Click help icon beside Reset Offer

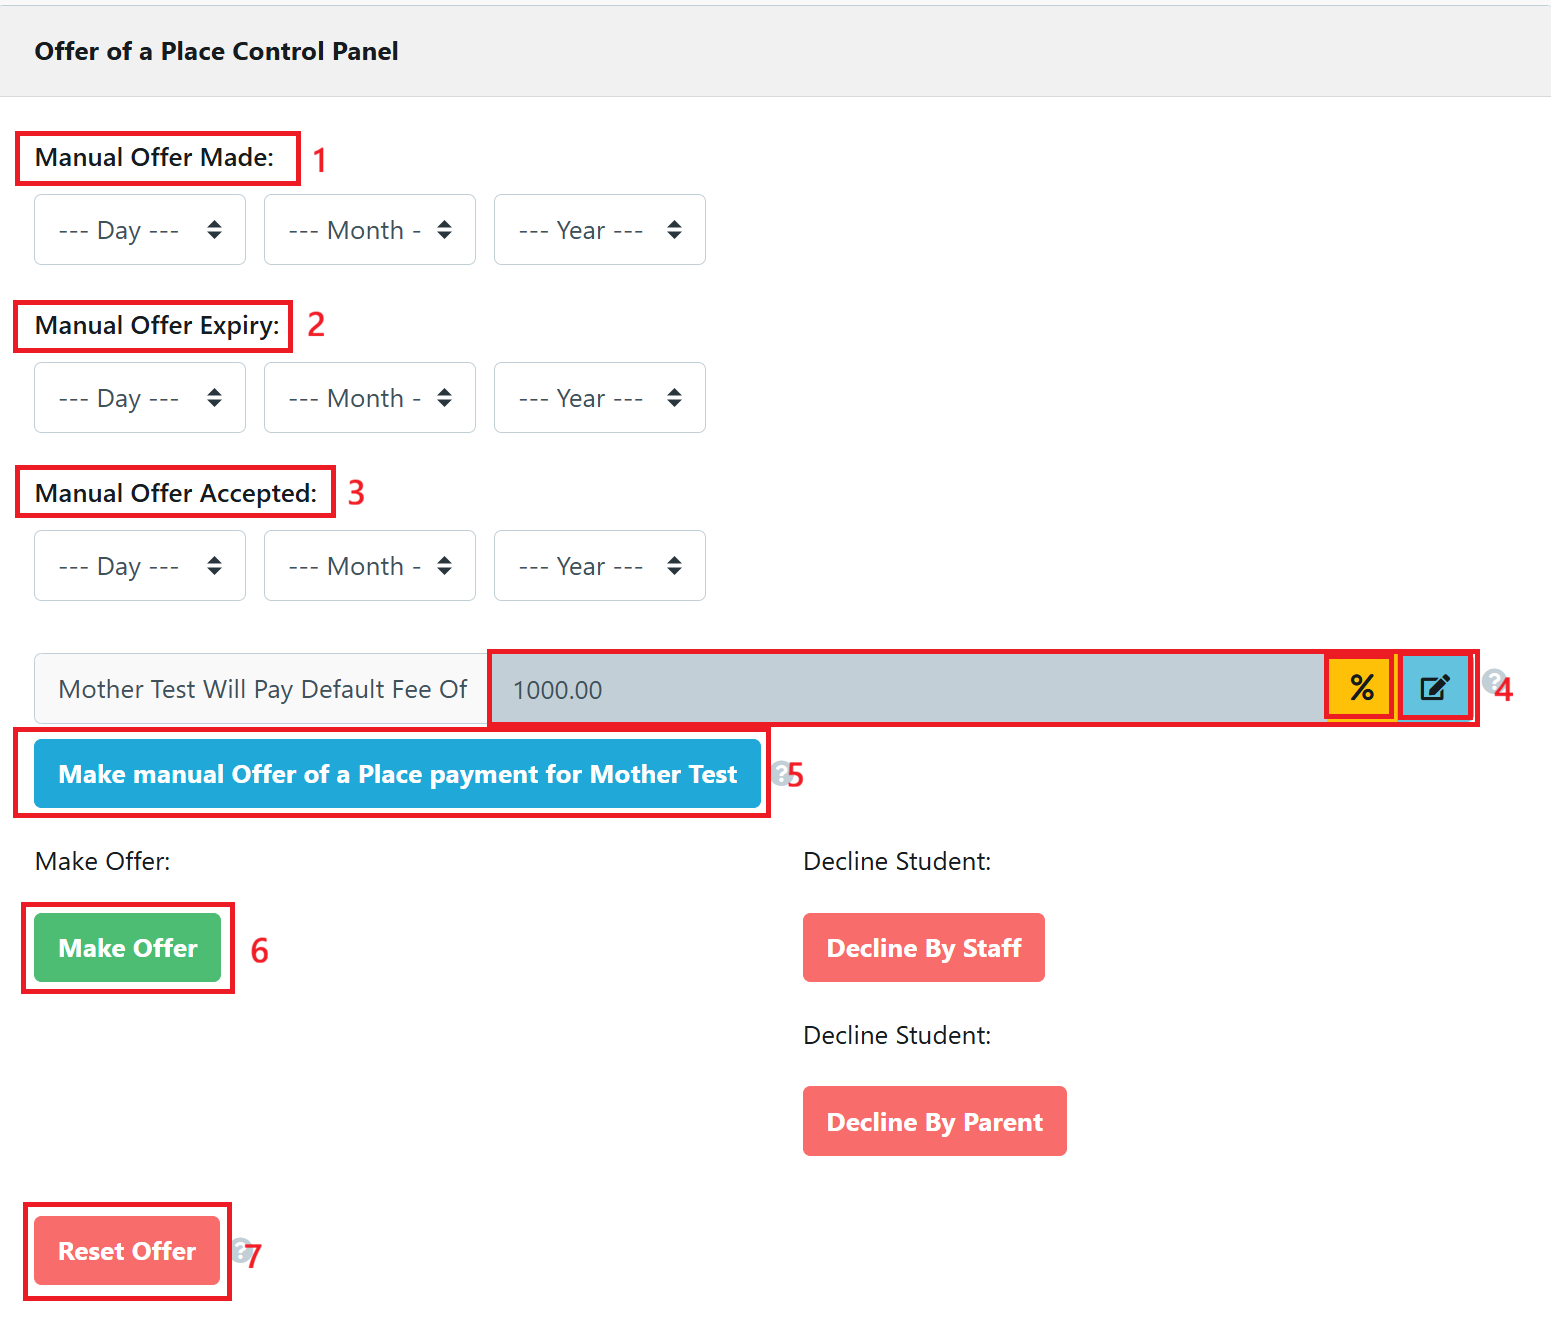click(240, 1249)
